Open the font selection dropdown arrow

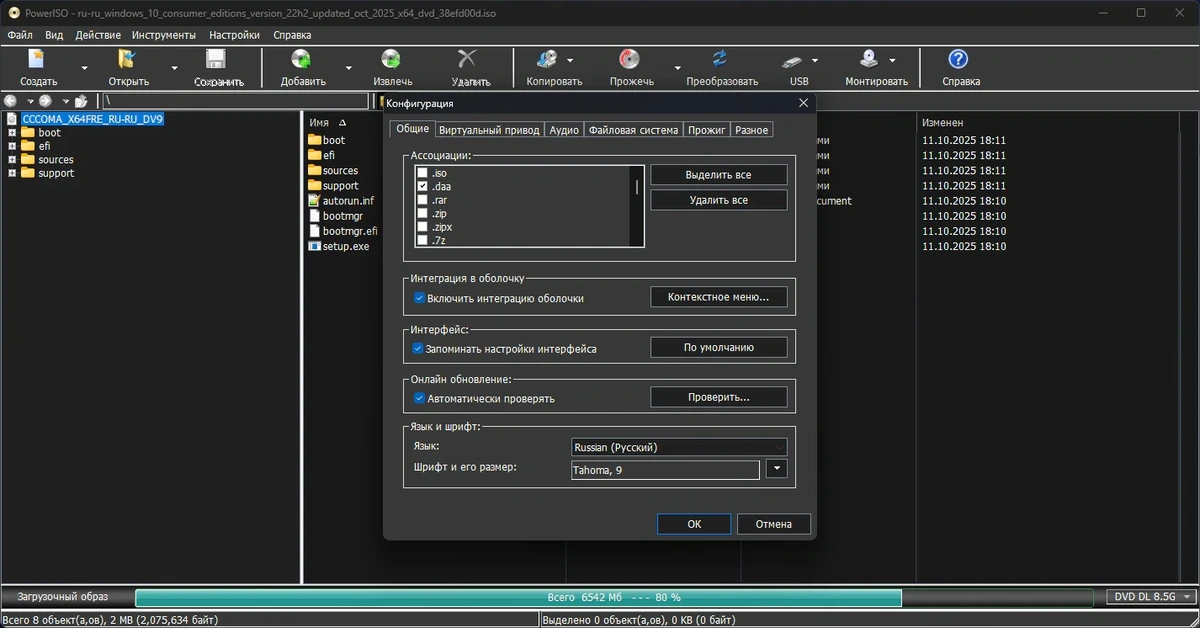777,469
